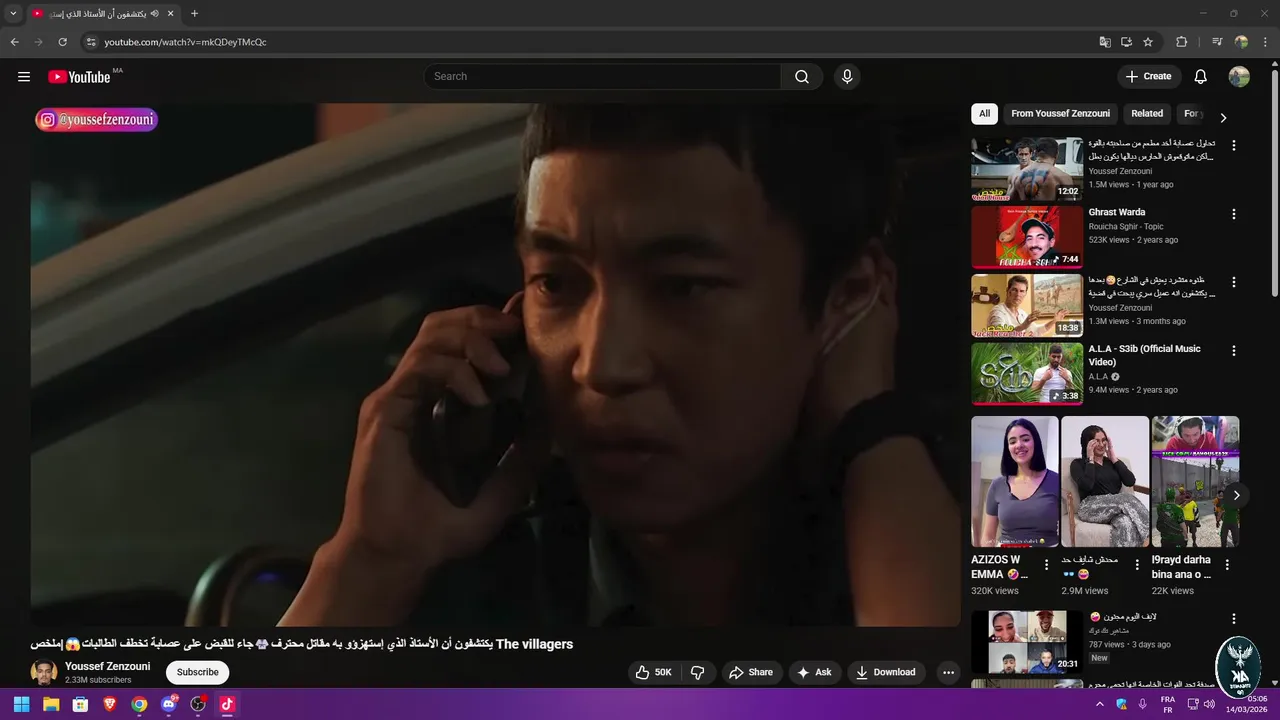Select the Related filter chip

[1147, 114]
